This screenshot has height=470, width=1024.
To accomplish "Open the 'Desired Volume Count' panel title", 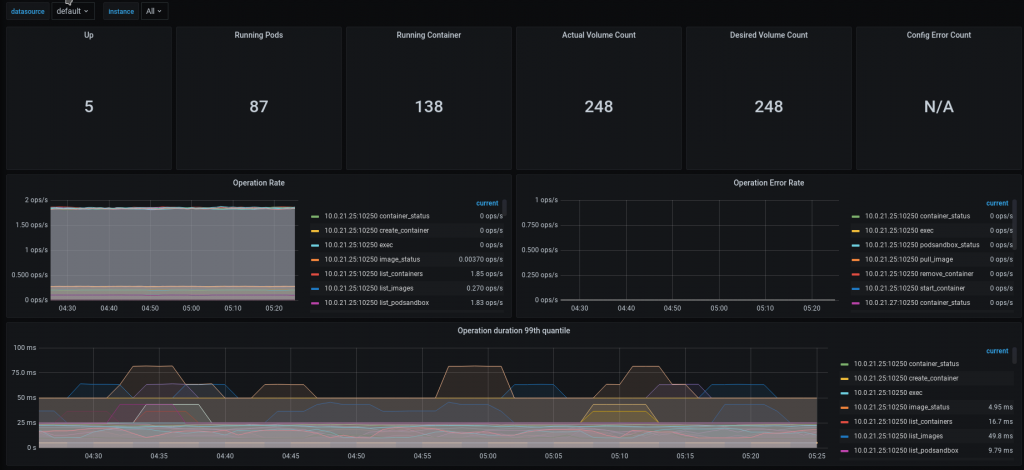I will point(769,35).
